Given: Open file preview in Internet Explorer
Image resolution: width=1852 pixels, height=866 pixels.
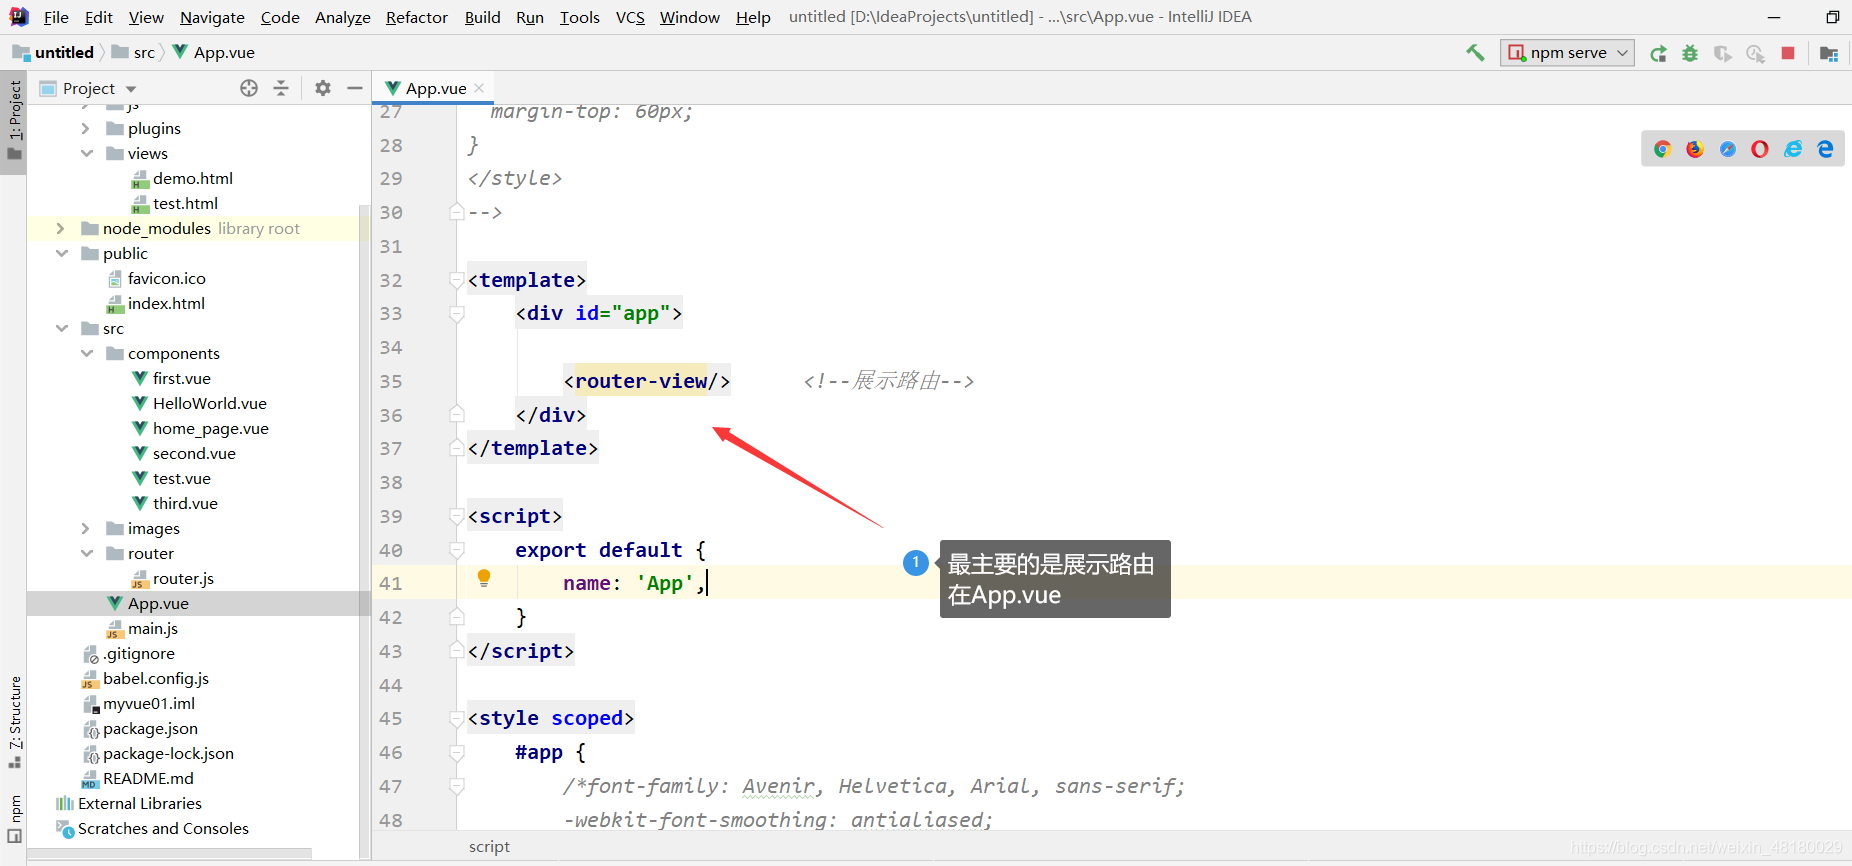Looking at the screenshot, I should tap(1793, 149).
